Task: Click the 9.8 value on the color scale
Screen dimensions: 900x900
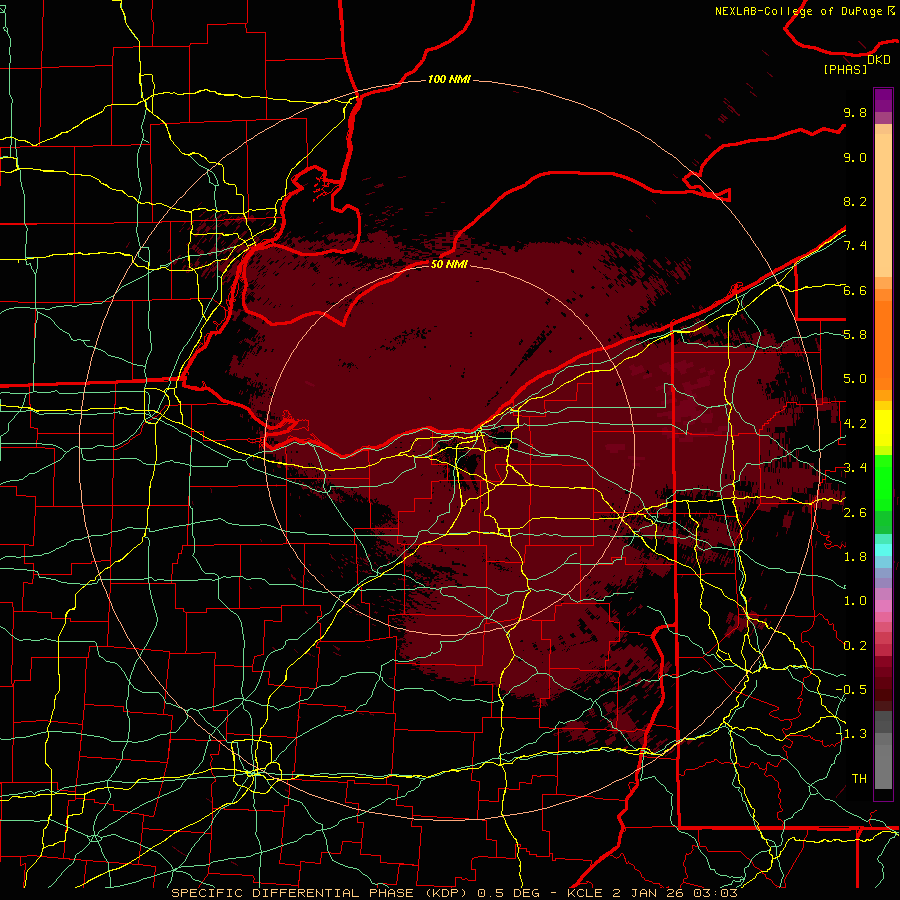Action: pyautogui.click(x=855, y=112)
